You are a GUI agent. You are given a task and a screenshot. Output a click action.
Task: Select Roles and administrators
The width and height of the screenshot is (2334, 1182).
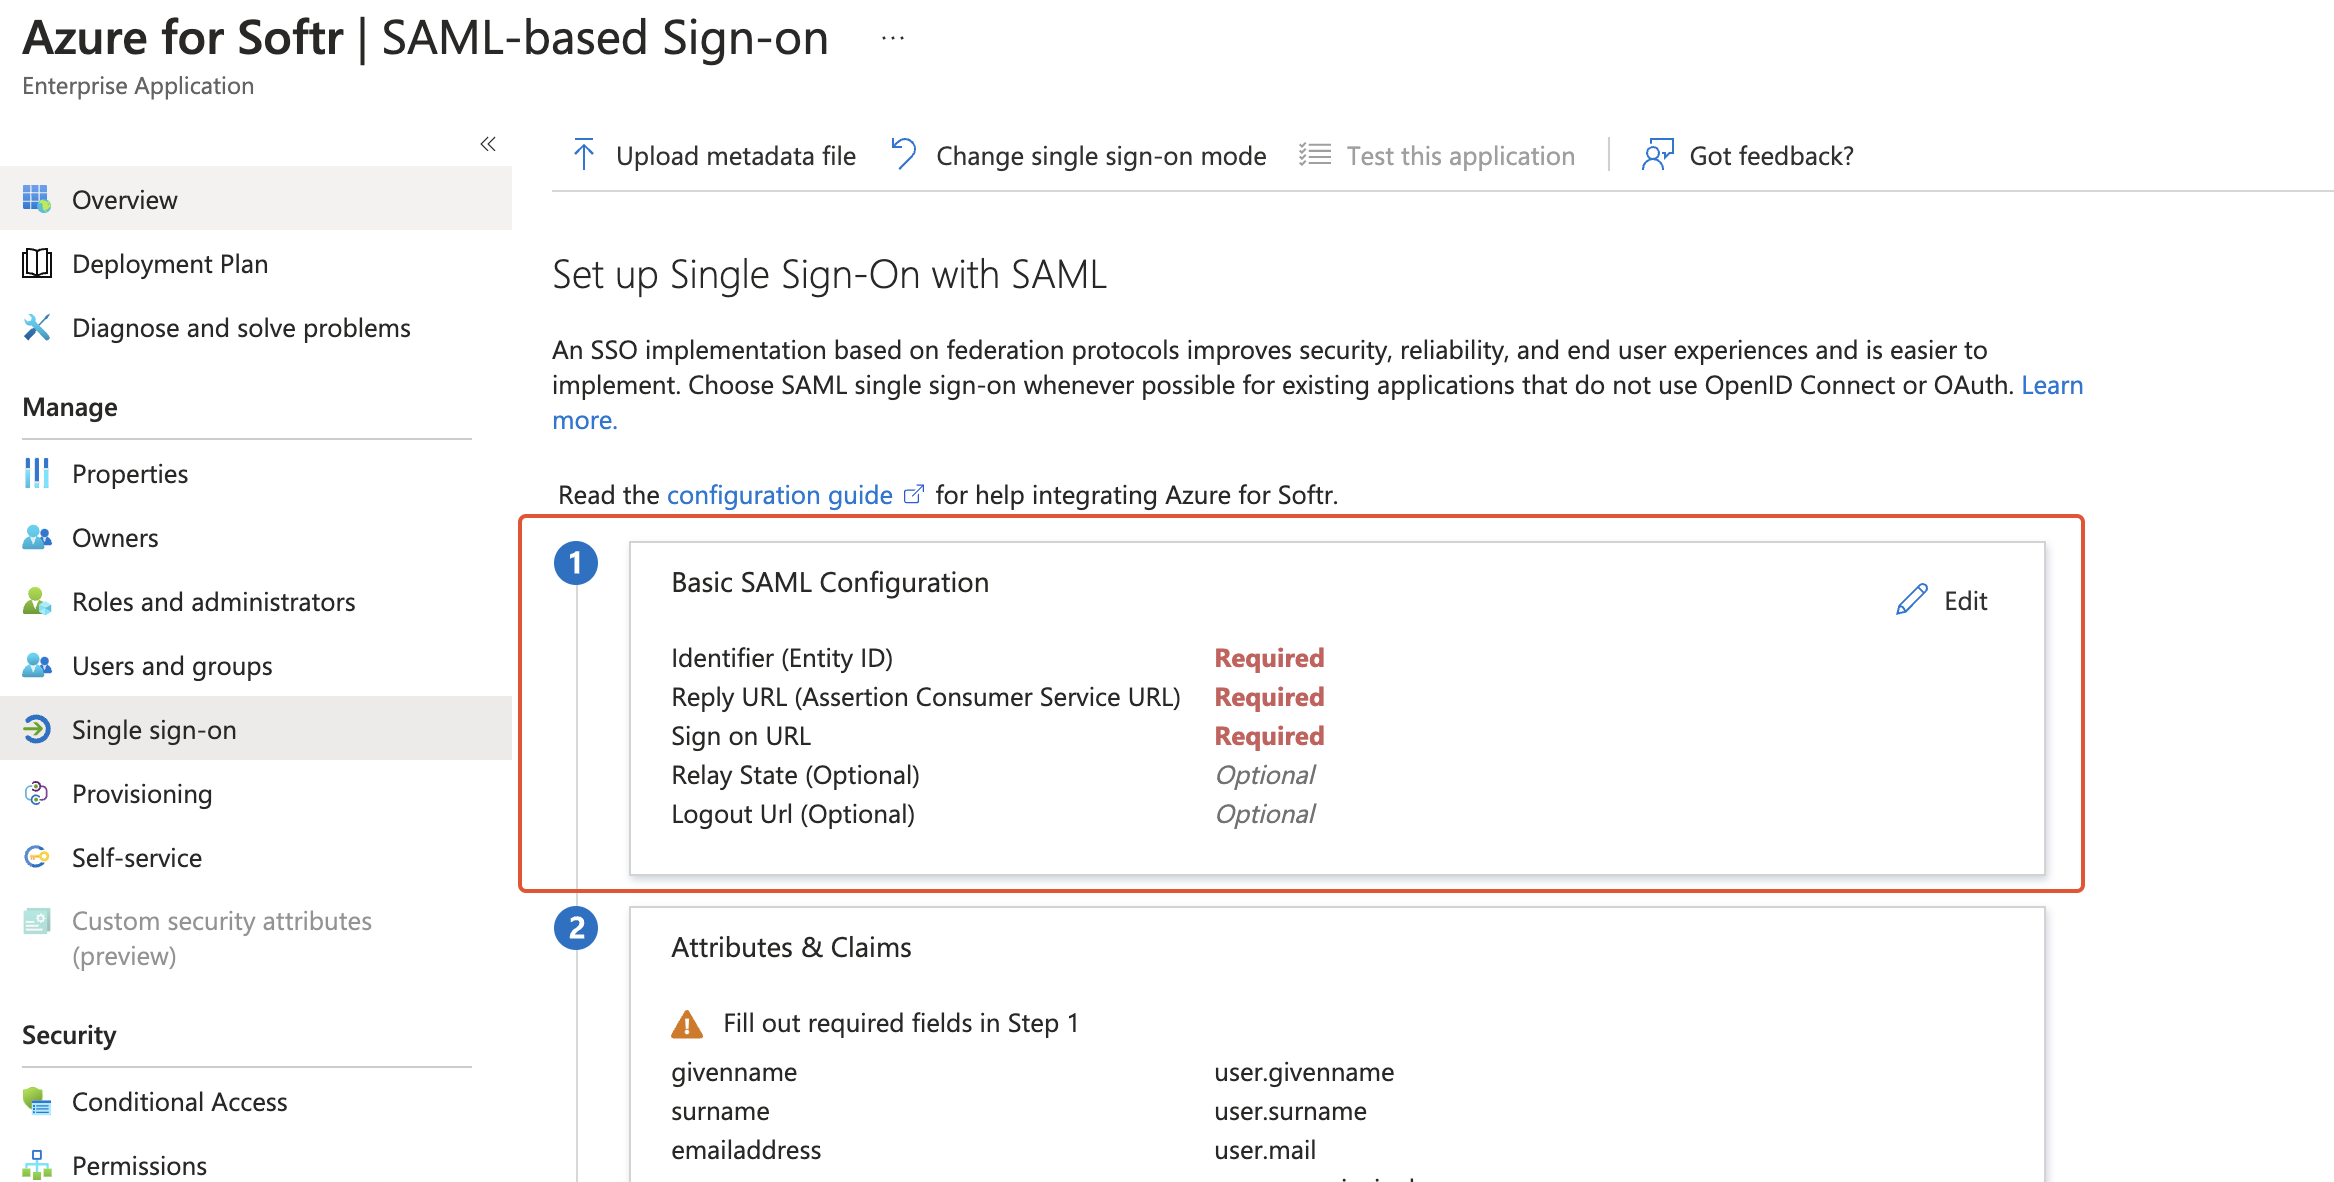(x=213, y=601)
